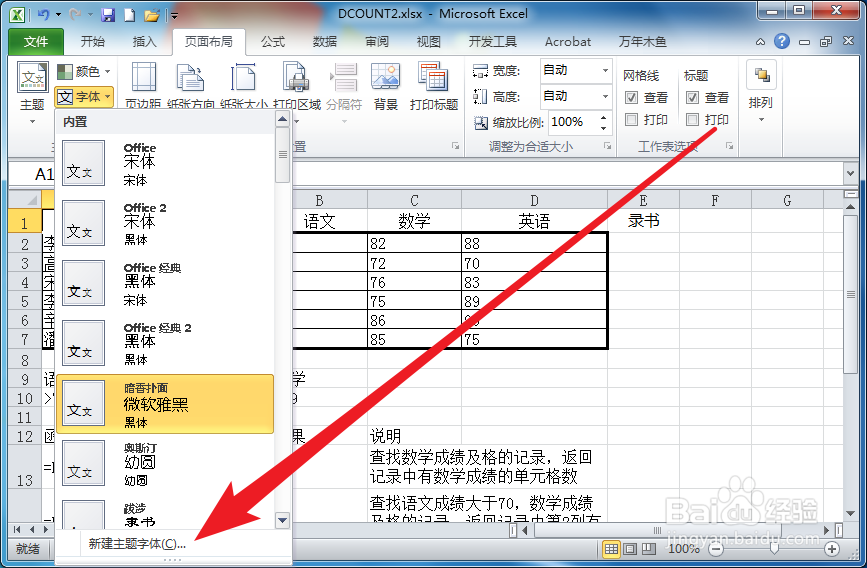Image resolution: width=867 pixels, height=568 pixels.
Task: Open the Themes gallery button
Action: (x=33, y=92)
